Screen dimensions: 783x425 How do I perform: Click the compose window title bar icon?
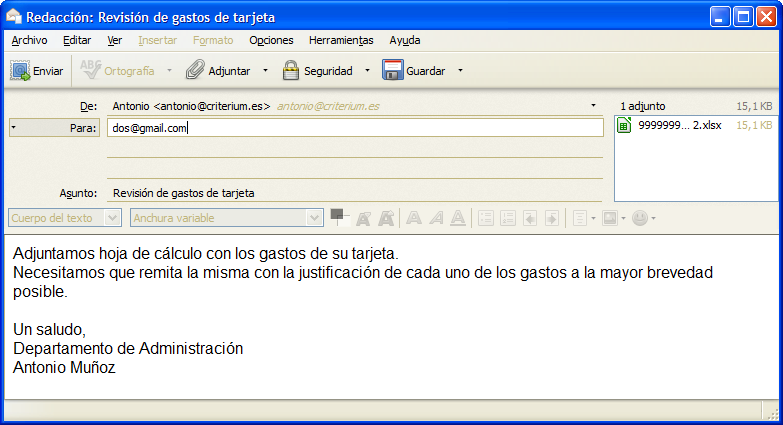coord(13,16)
